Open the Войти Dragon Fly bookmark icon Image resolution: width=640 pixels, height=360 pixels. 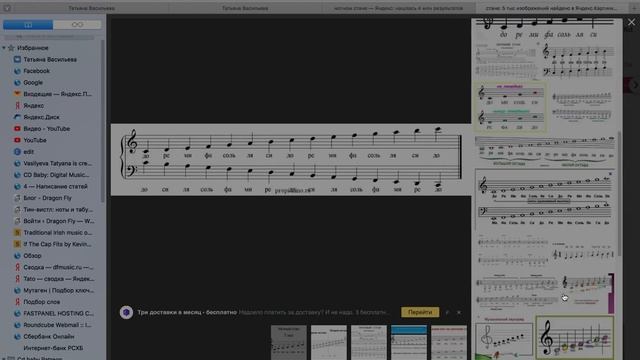click(x=17, y=221)
